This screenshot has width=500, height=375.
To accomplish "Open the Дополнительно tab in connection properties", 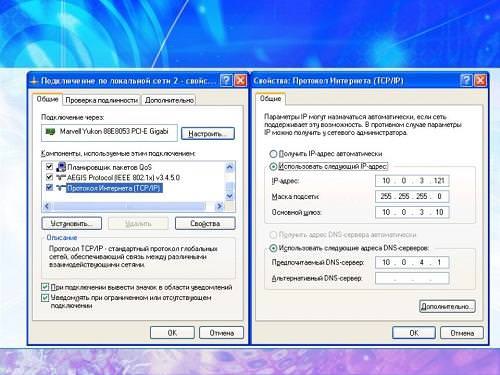I will (x=169, y=100).
